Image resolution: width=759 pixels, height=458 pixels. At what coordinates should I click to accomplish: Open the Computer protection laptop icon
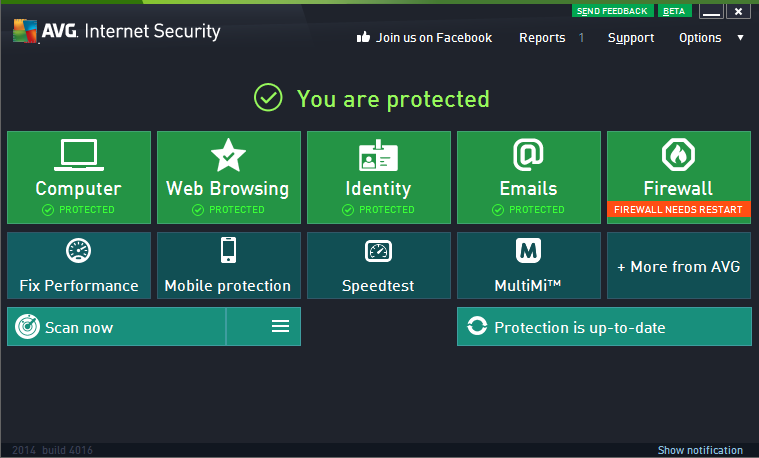point(79,155)
